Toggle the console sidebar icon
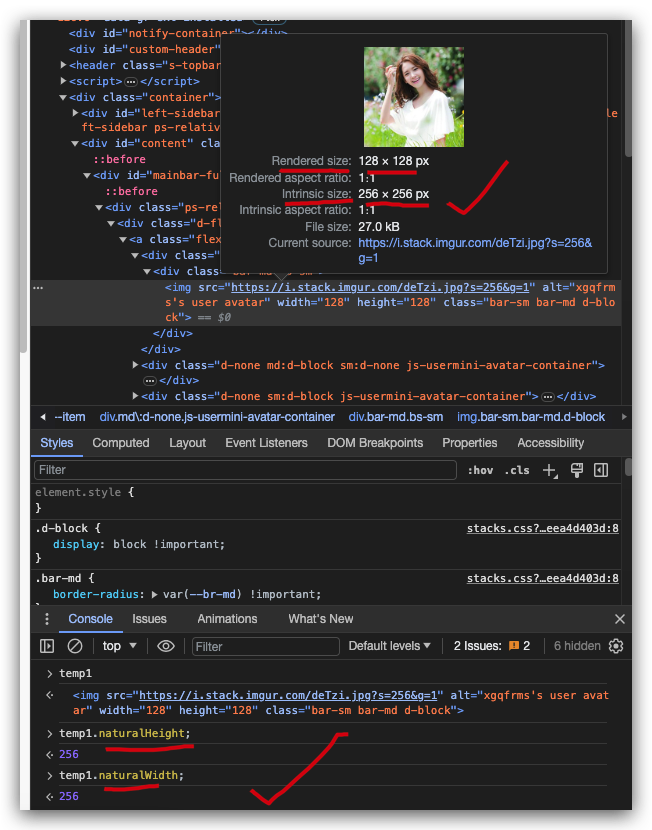 (47, 646)
